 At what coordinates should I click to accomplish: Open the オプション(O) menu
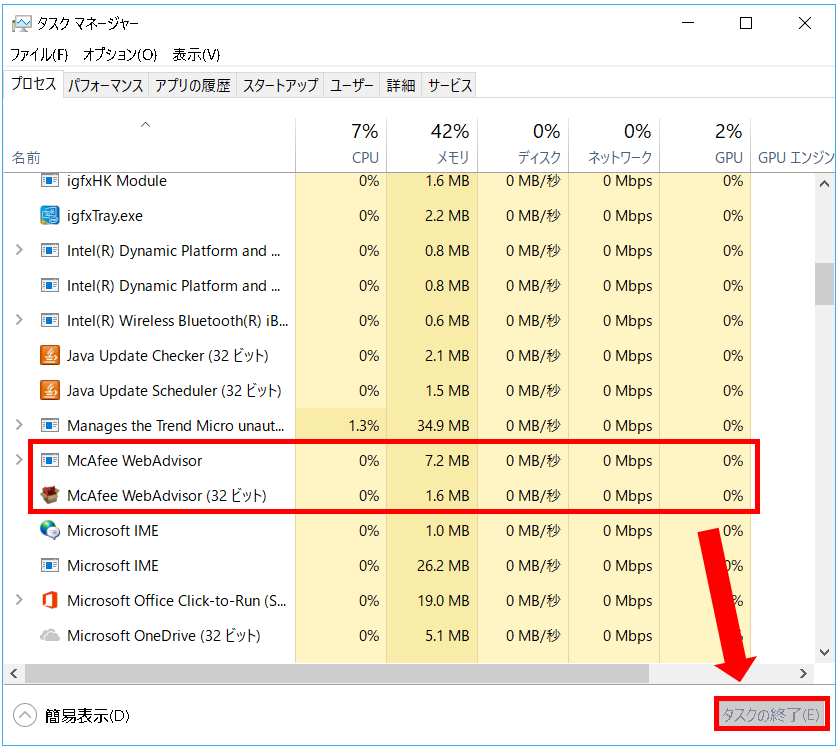point(120,55)
